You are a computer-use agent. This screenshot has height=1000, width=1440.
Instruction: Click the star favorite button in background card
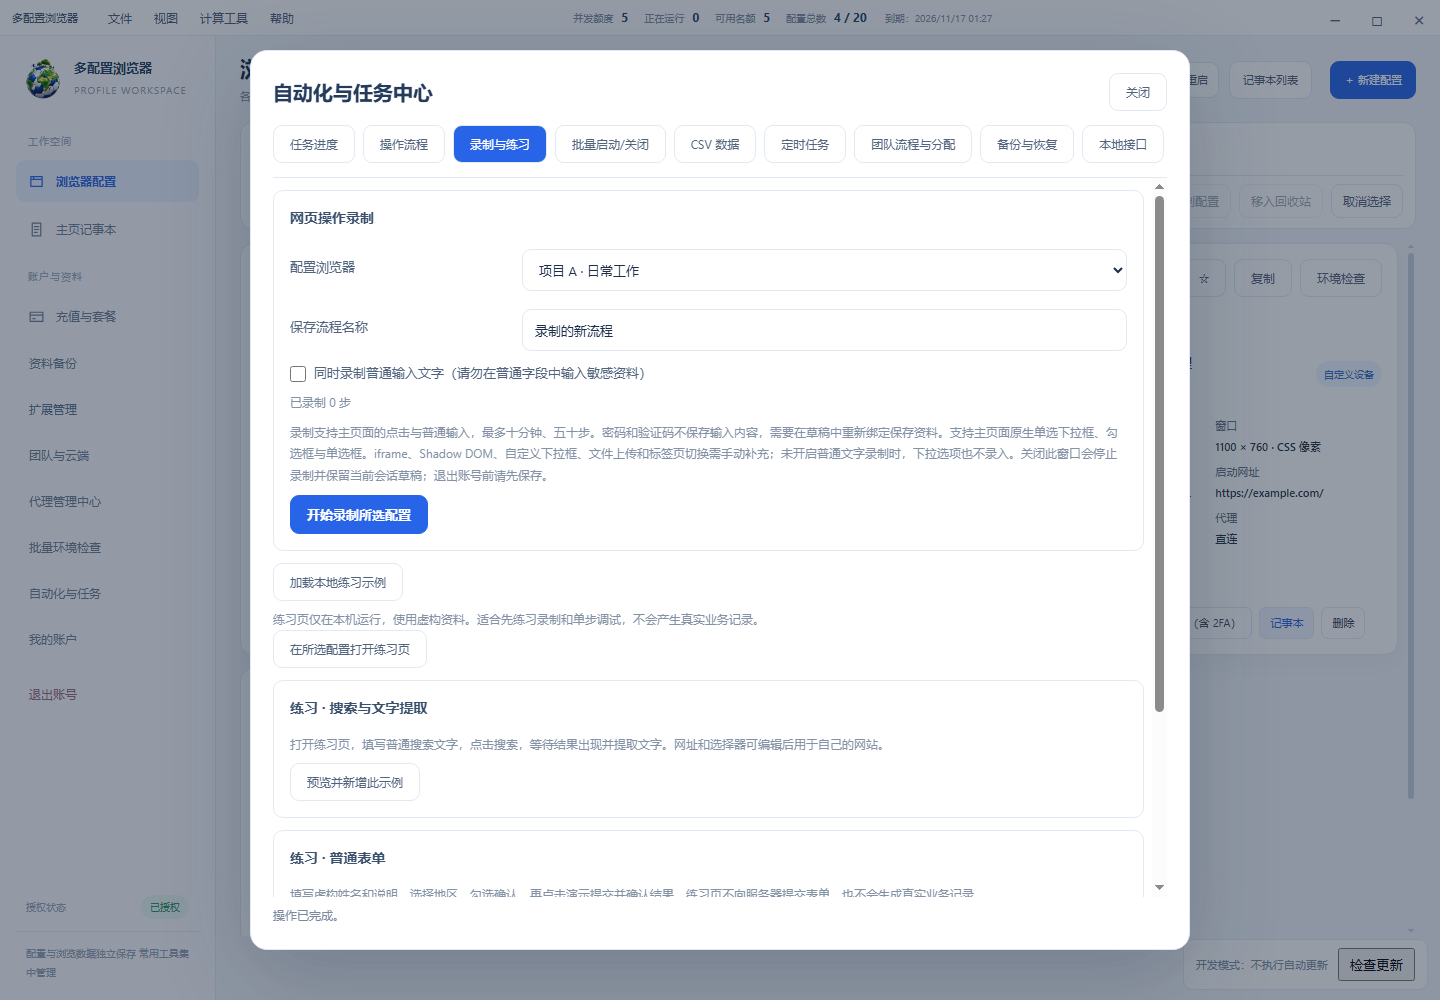click(1204, 279)
